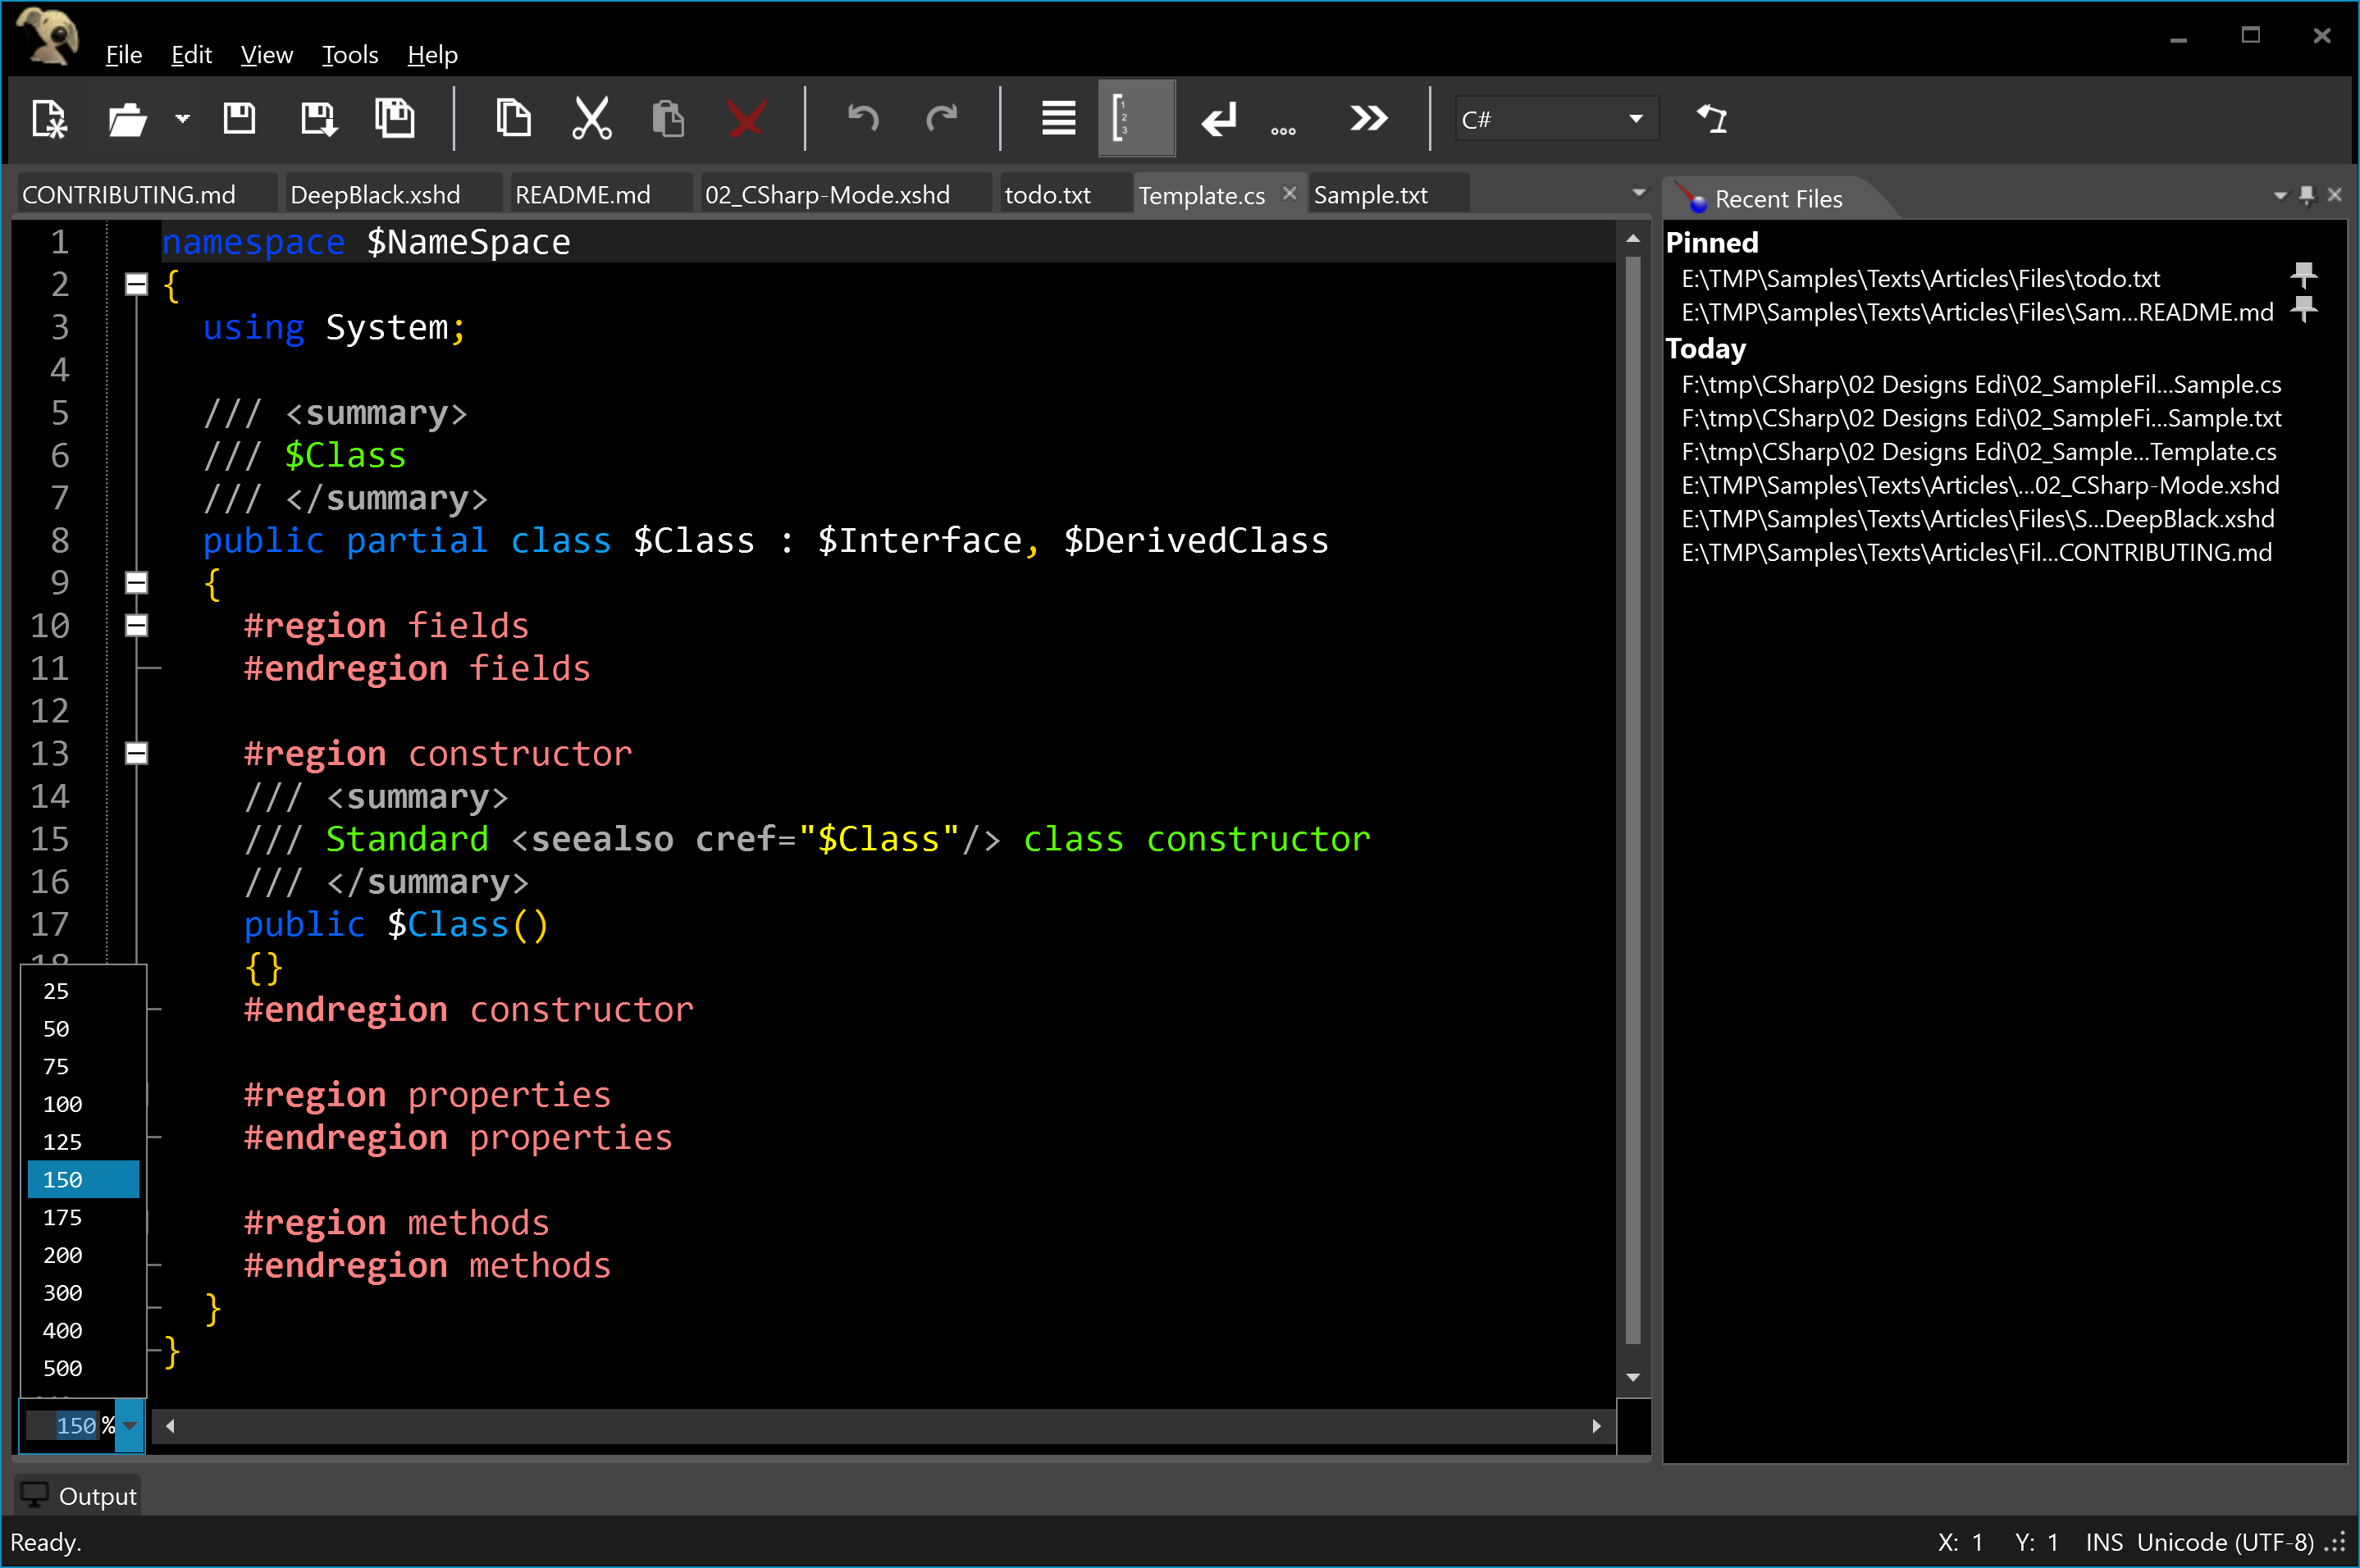Switch to the 02_CSharp-Mode.xshd tab
The image size is (2360, 1568).
pos(844,194)
